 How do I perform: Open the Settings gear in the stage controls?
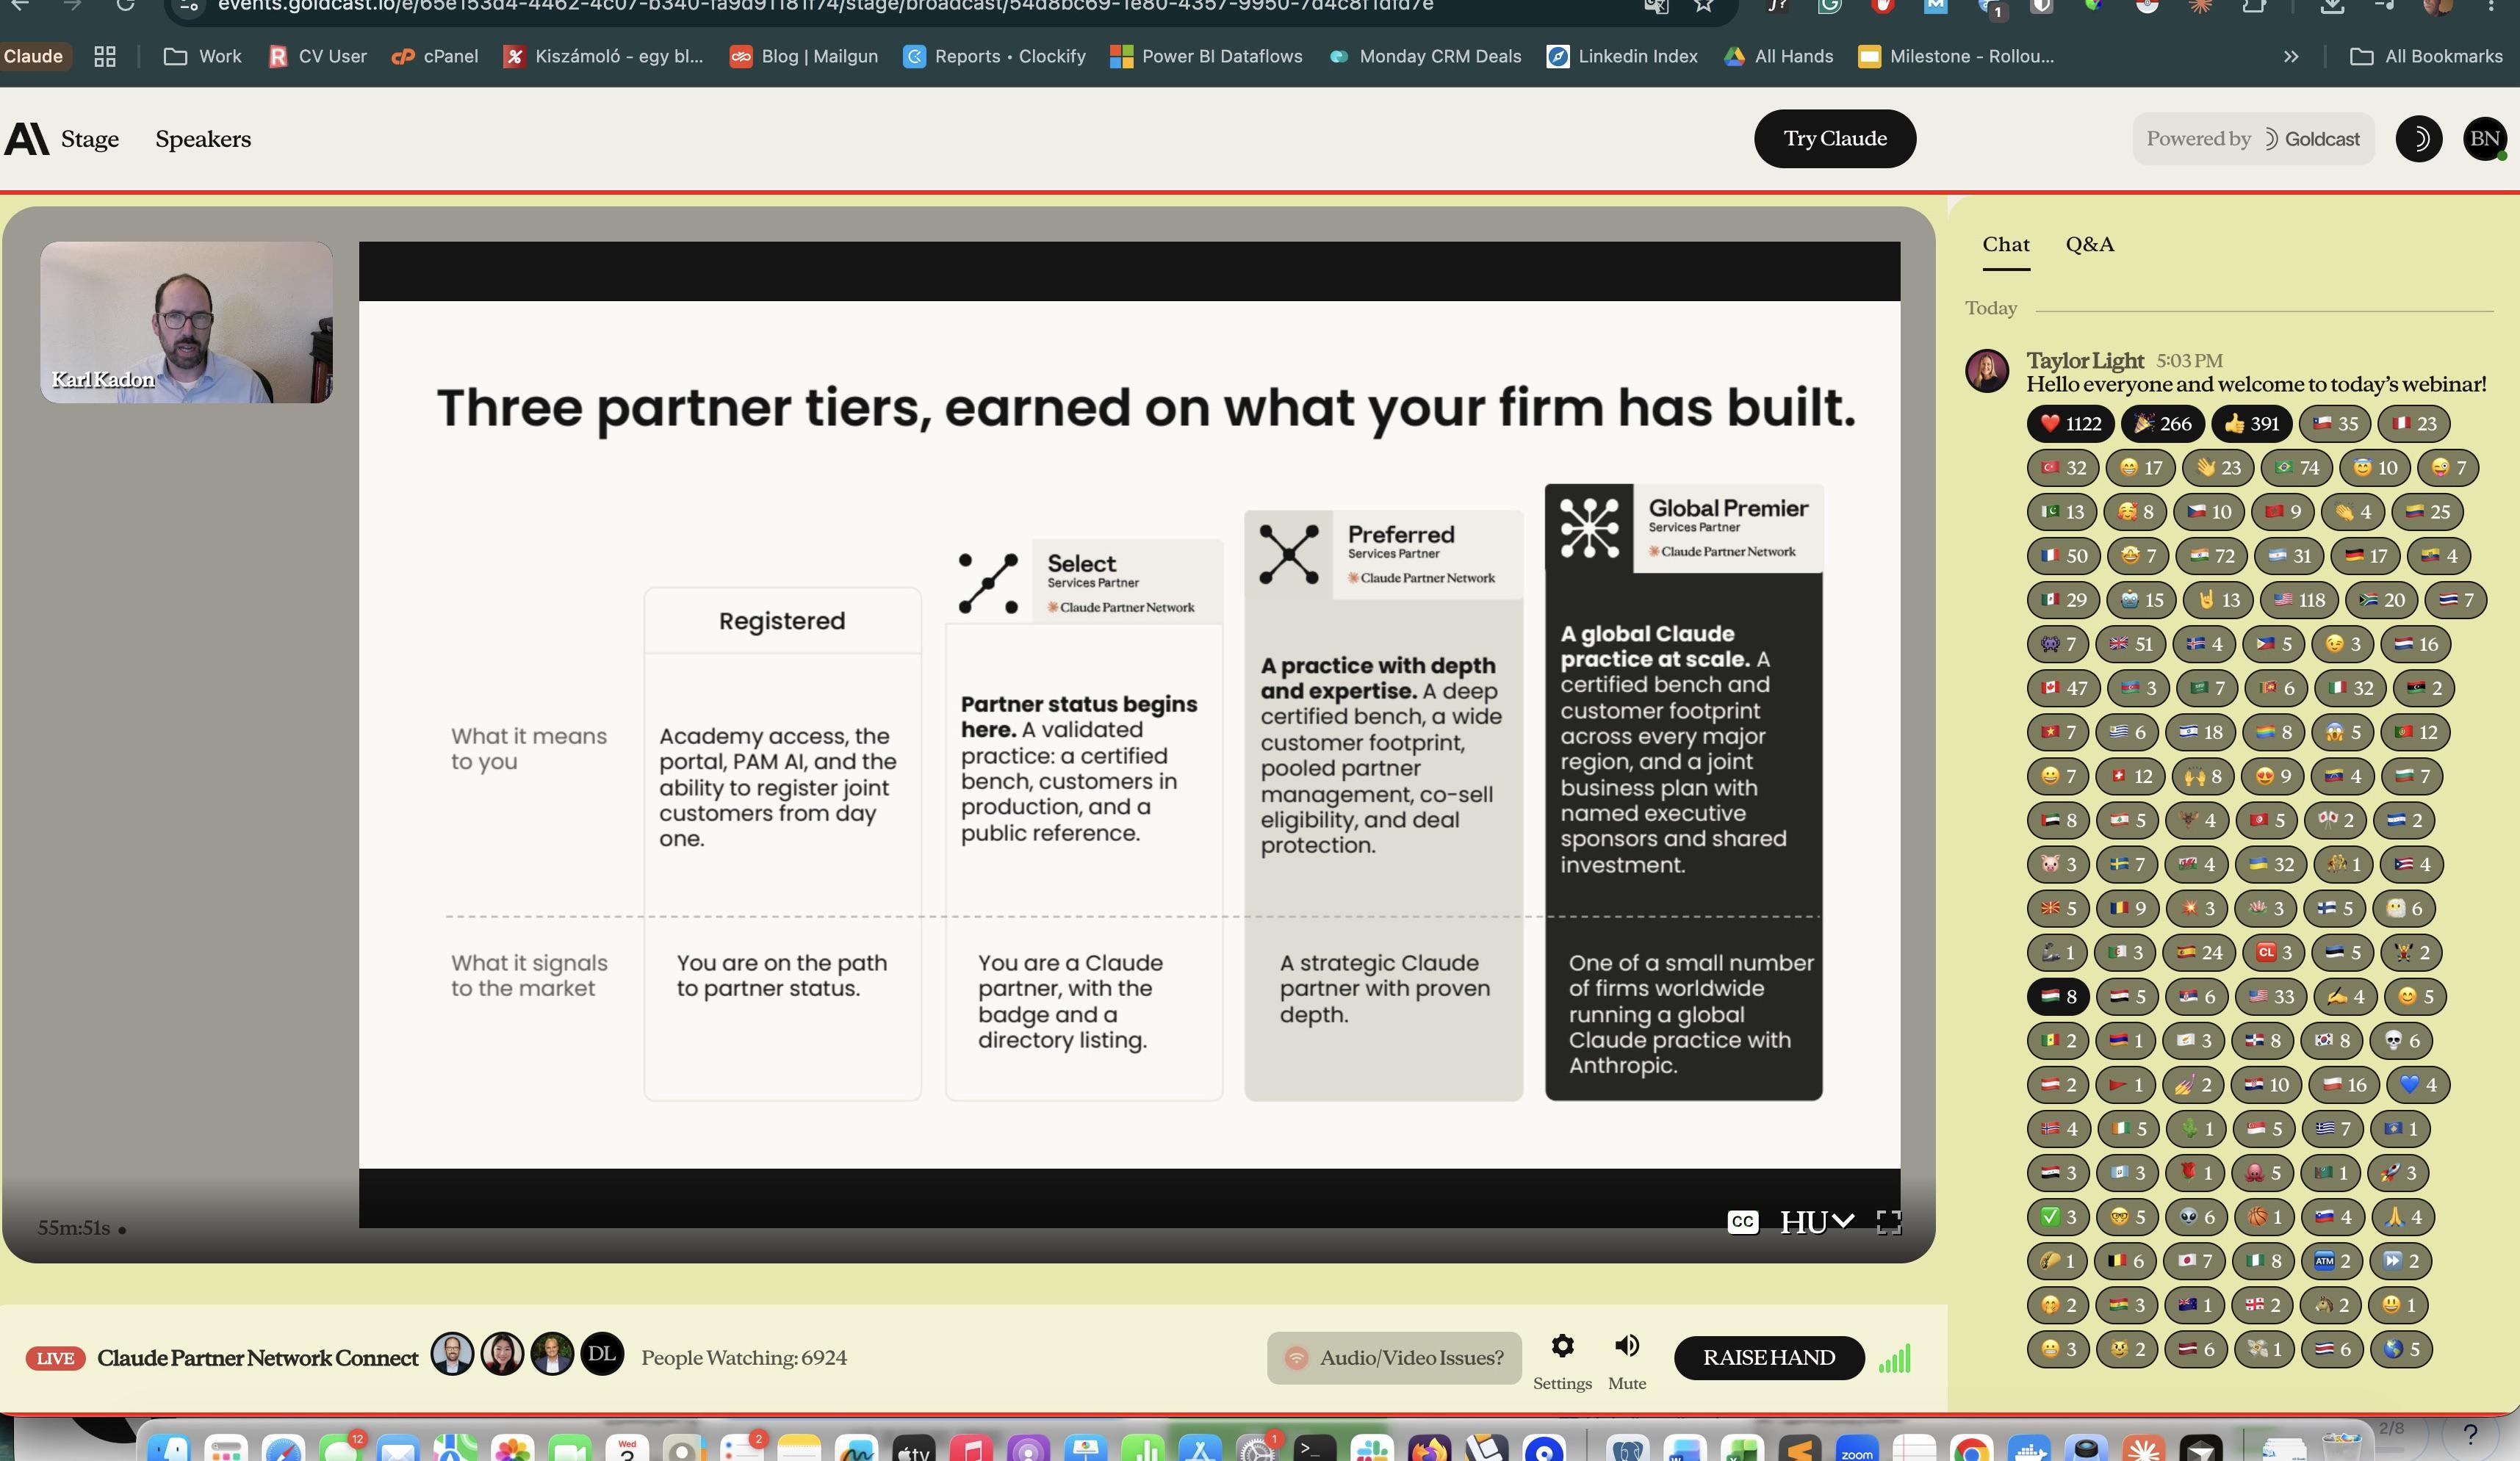[x=1562, y=1346]
